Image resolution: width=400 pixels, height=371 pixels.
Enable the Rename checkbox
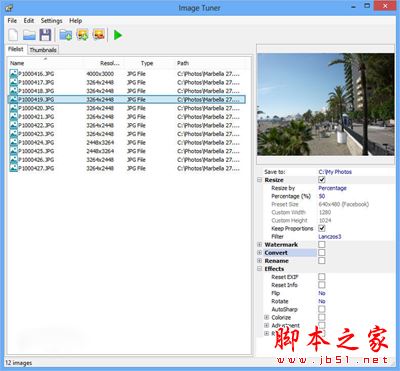click(x=322, y=261)
